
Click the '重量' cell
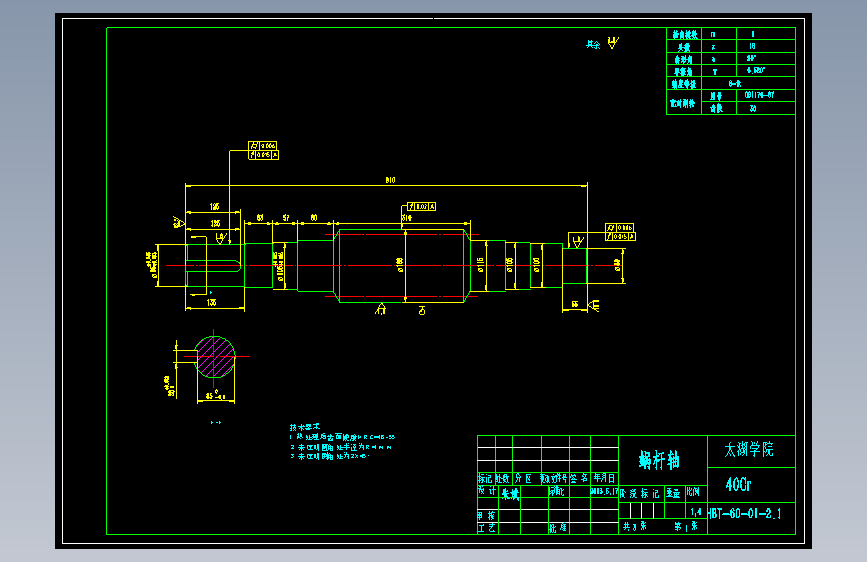point(673,493)
